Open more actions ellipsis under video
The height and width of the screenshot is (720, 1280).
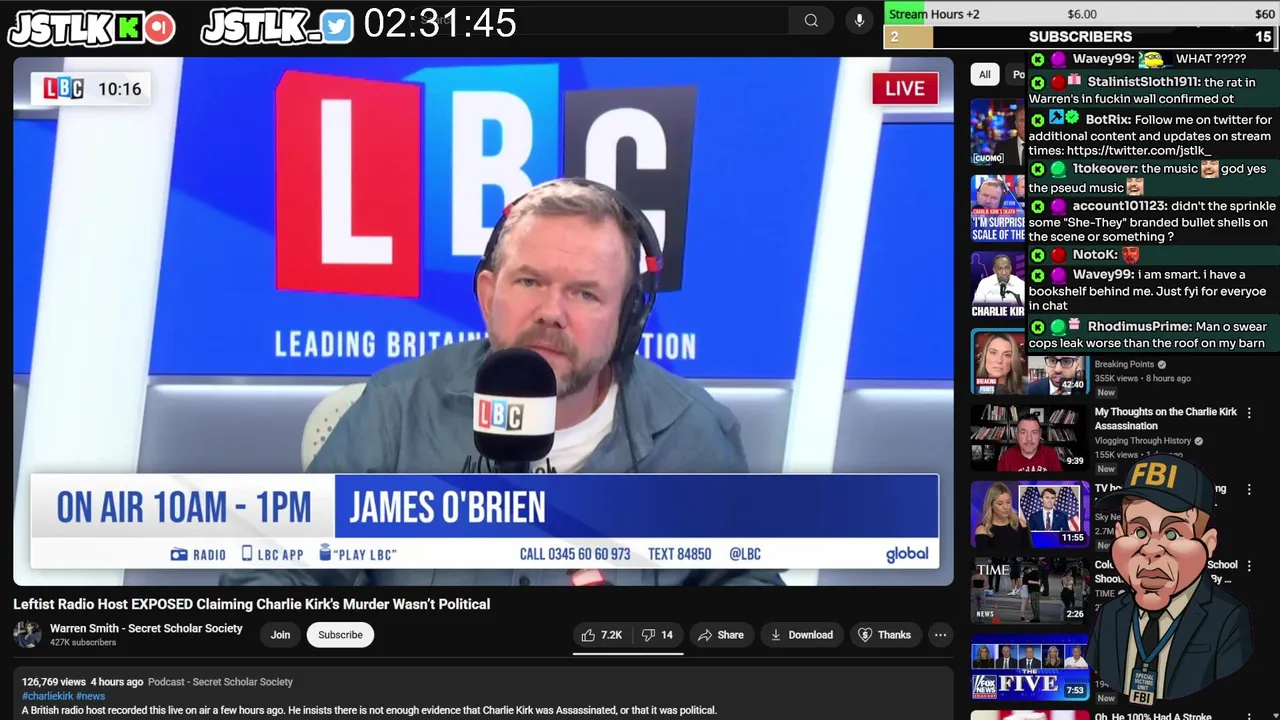pyautogui.click(x=940, y=635)
